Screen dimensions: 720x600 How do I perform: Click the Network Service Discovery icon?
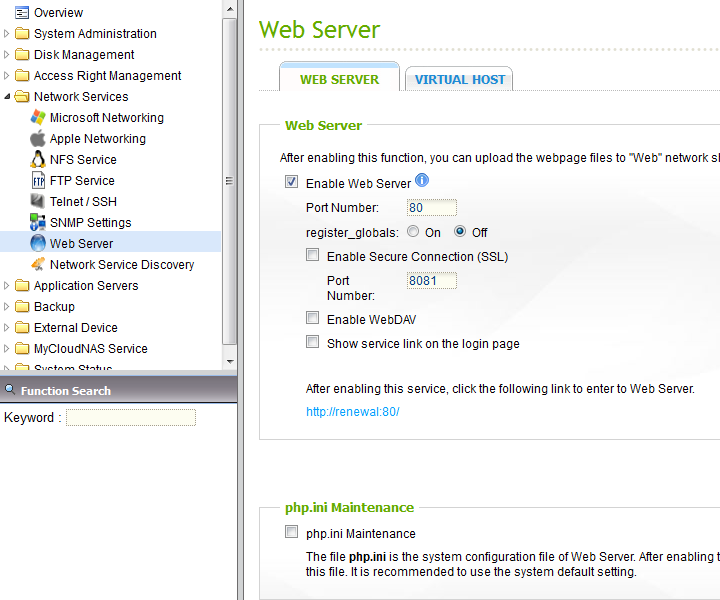click(38, 265)
